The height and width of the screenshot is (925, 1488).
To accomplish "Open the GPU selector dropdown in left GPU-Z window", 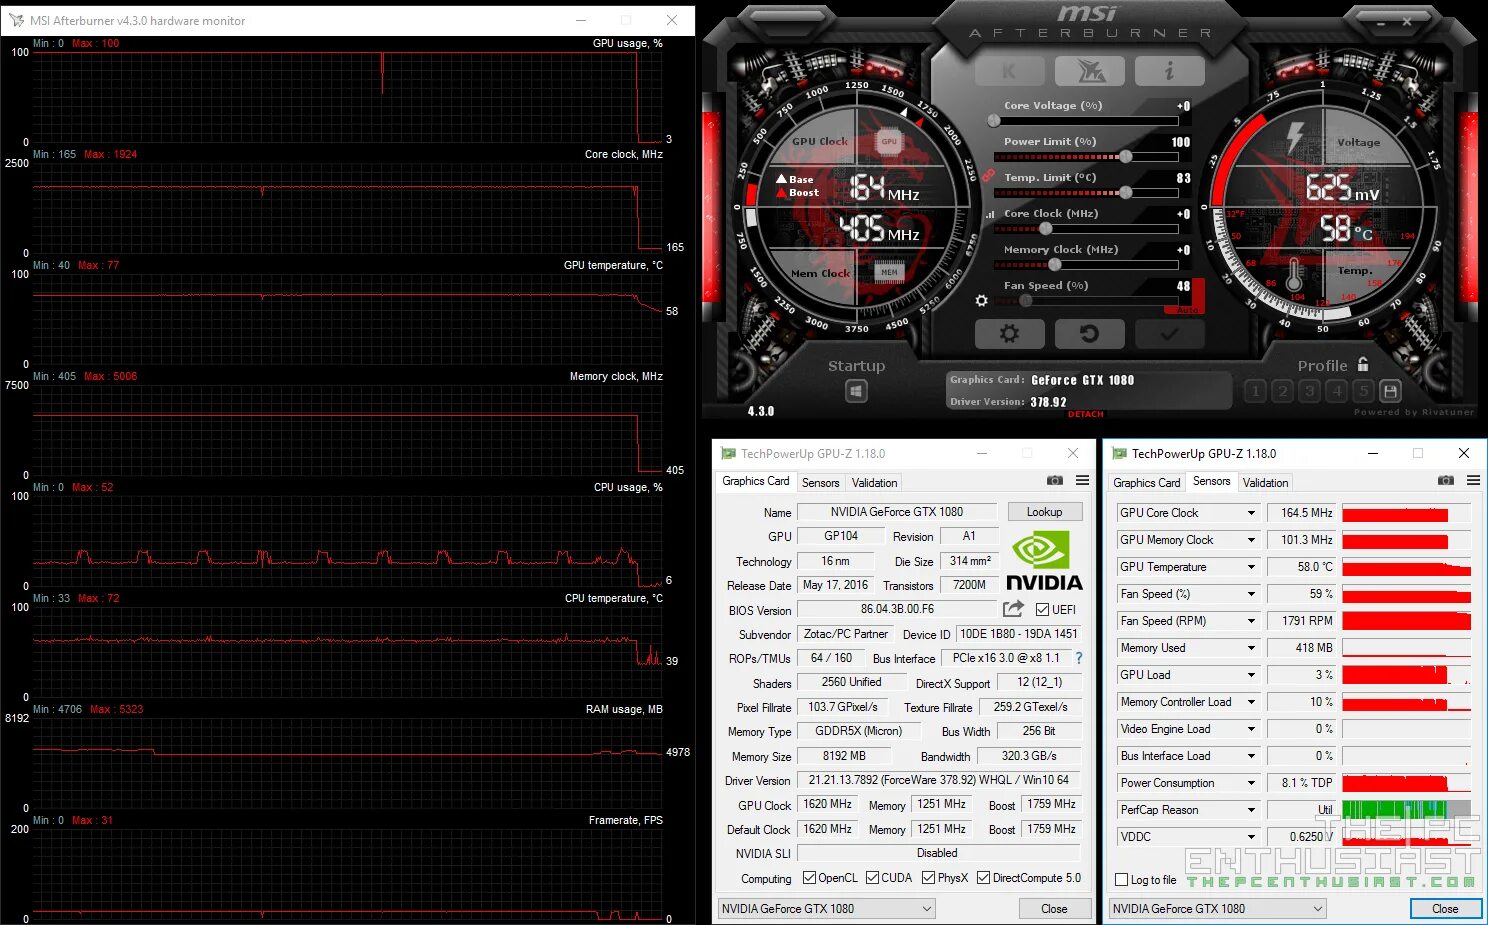I will coord(826,908).
